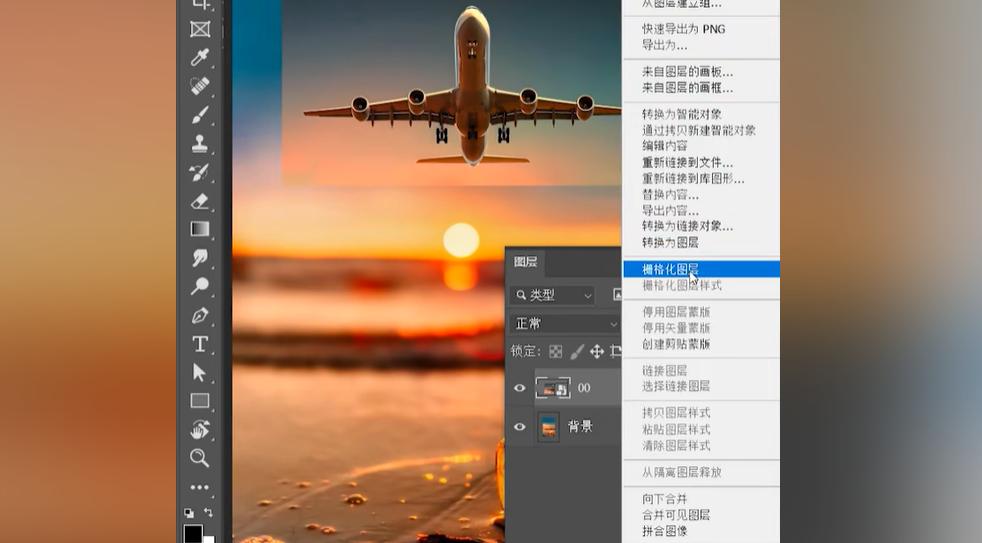Hide the 00 layer with its eye icon
Image resolution: width=982 pixels, height=543 pixels.
[x=520, y=388]
